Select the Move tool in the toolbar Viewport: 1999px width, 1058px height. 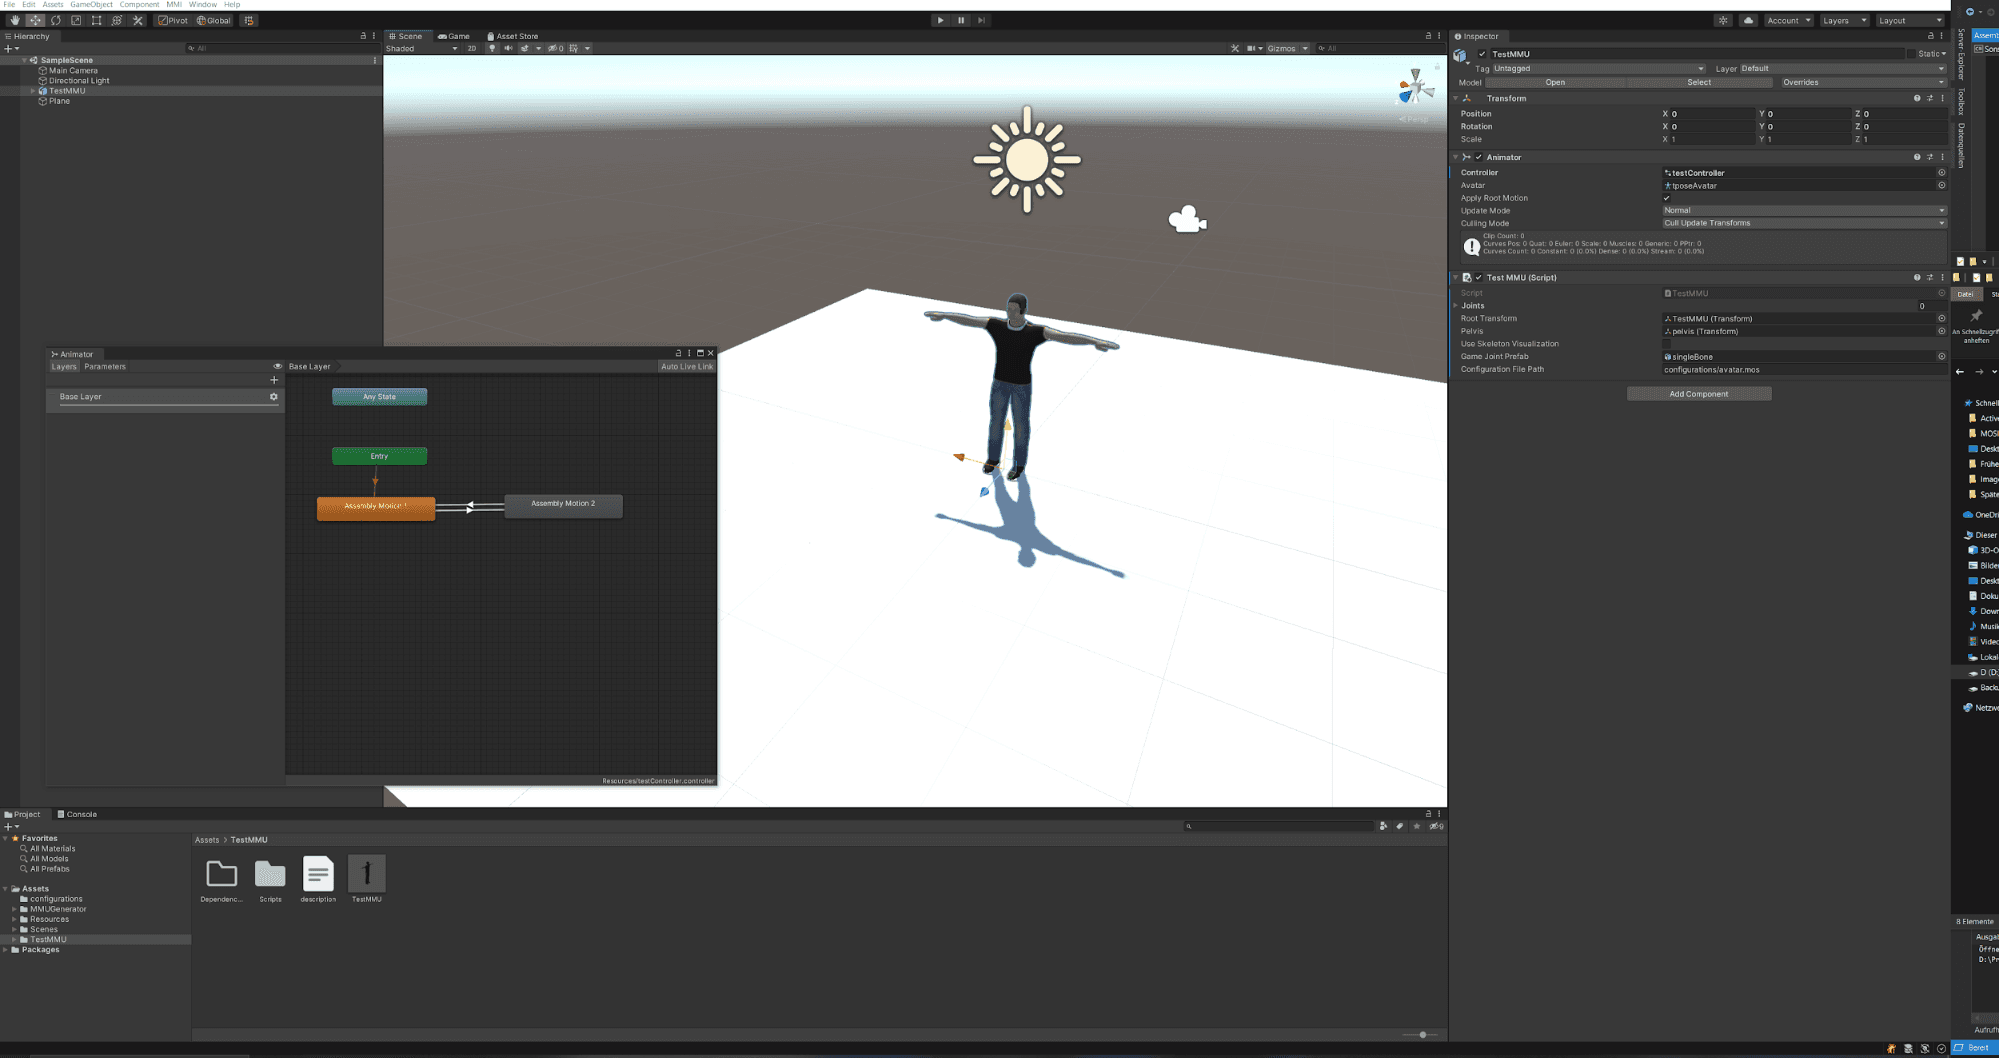[35, 20]
